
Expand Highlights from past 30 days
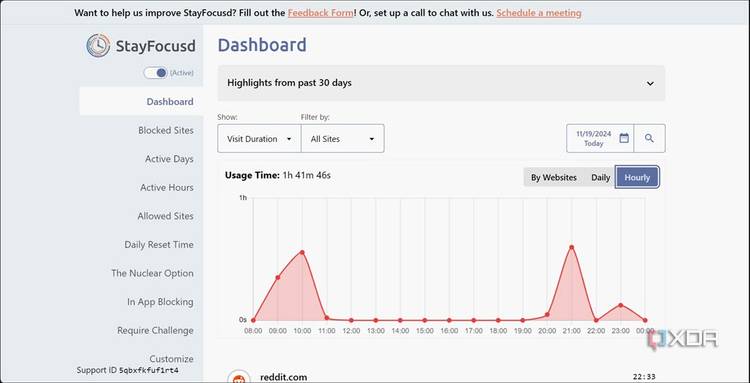[x=441, y=83]
